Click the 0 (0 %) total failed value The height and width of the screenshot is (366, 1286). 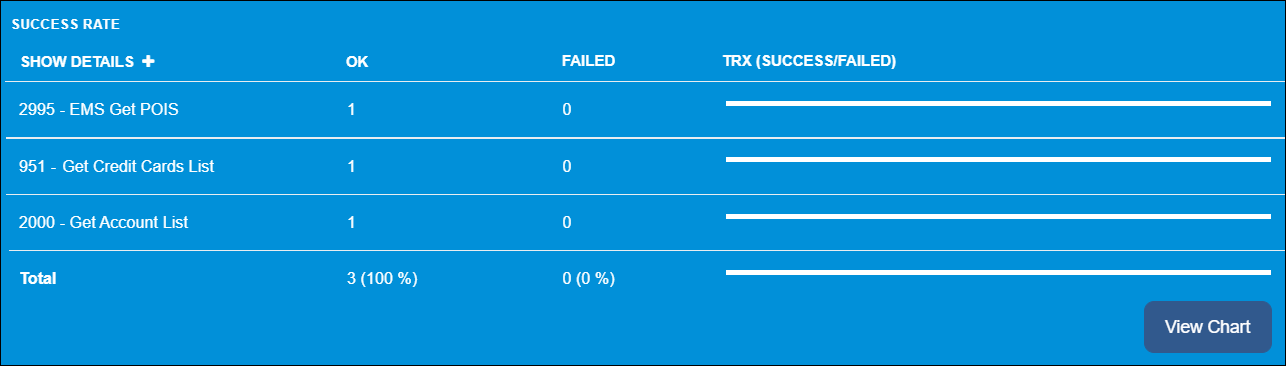[x=588, y=278]
